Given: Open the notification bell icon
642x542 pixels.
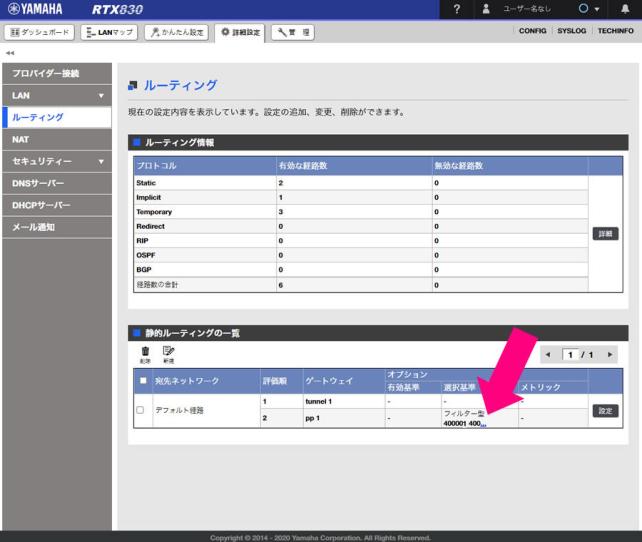Looking at the screenshot, I should click(625, 9).
